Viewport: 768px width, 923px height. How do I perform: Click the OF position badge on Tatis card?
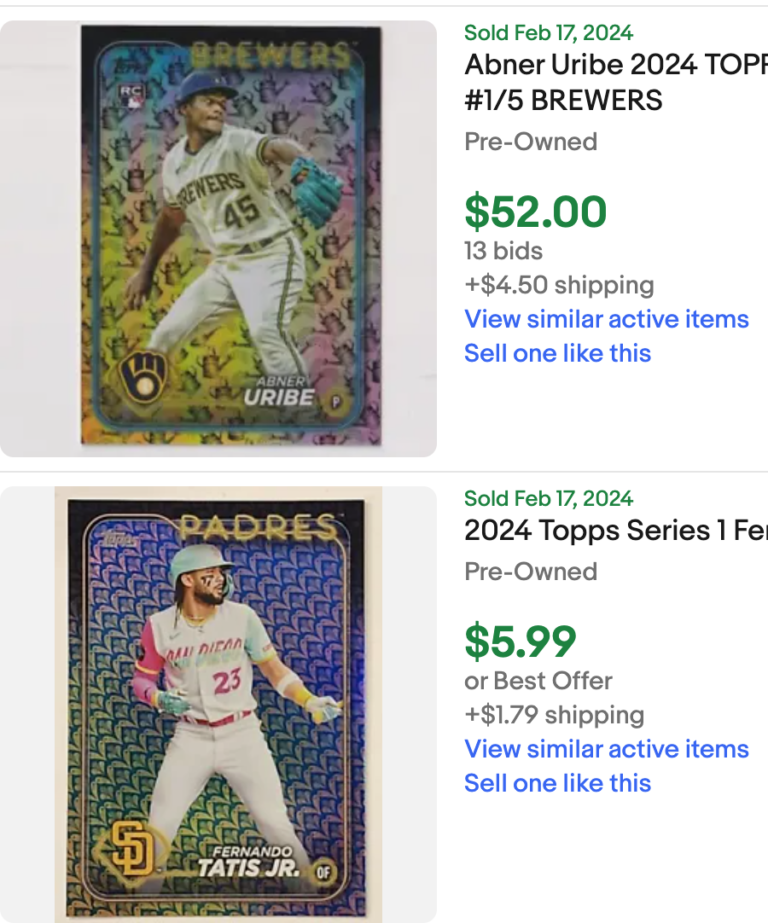(x=323, y=872)
